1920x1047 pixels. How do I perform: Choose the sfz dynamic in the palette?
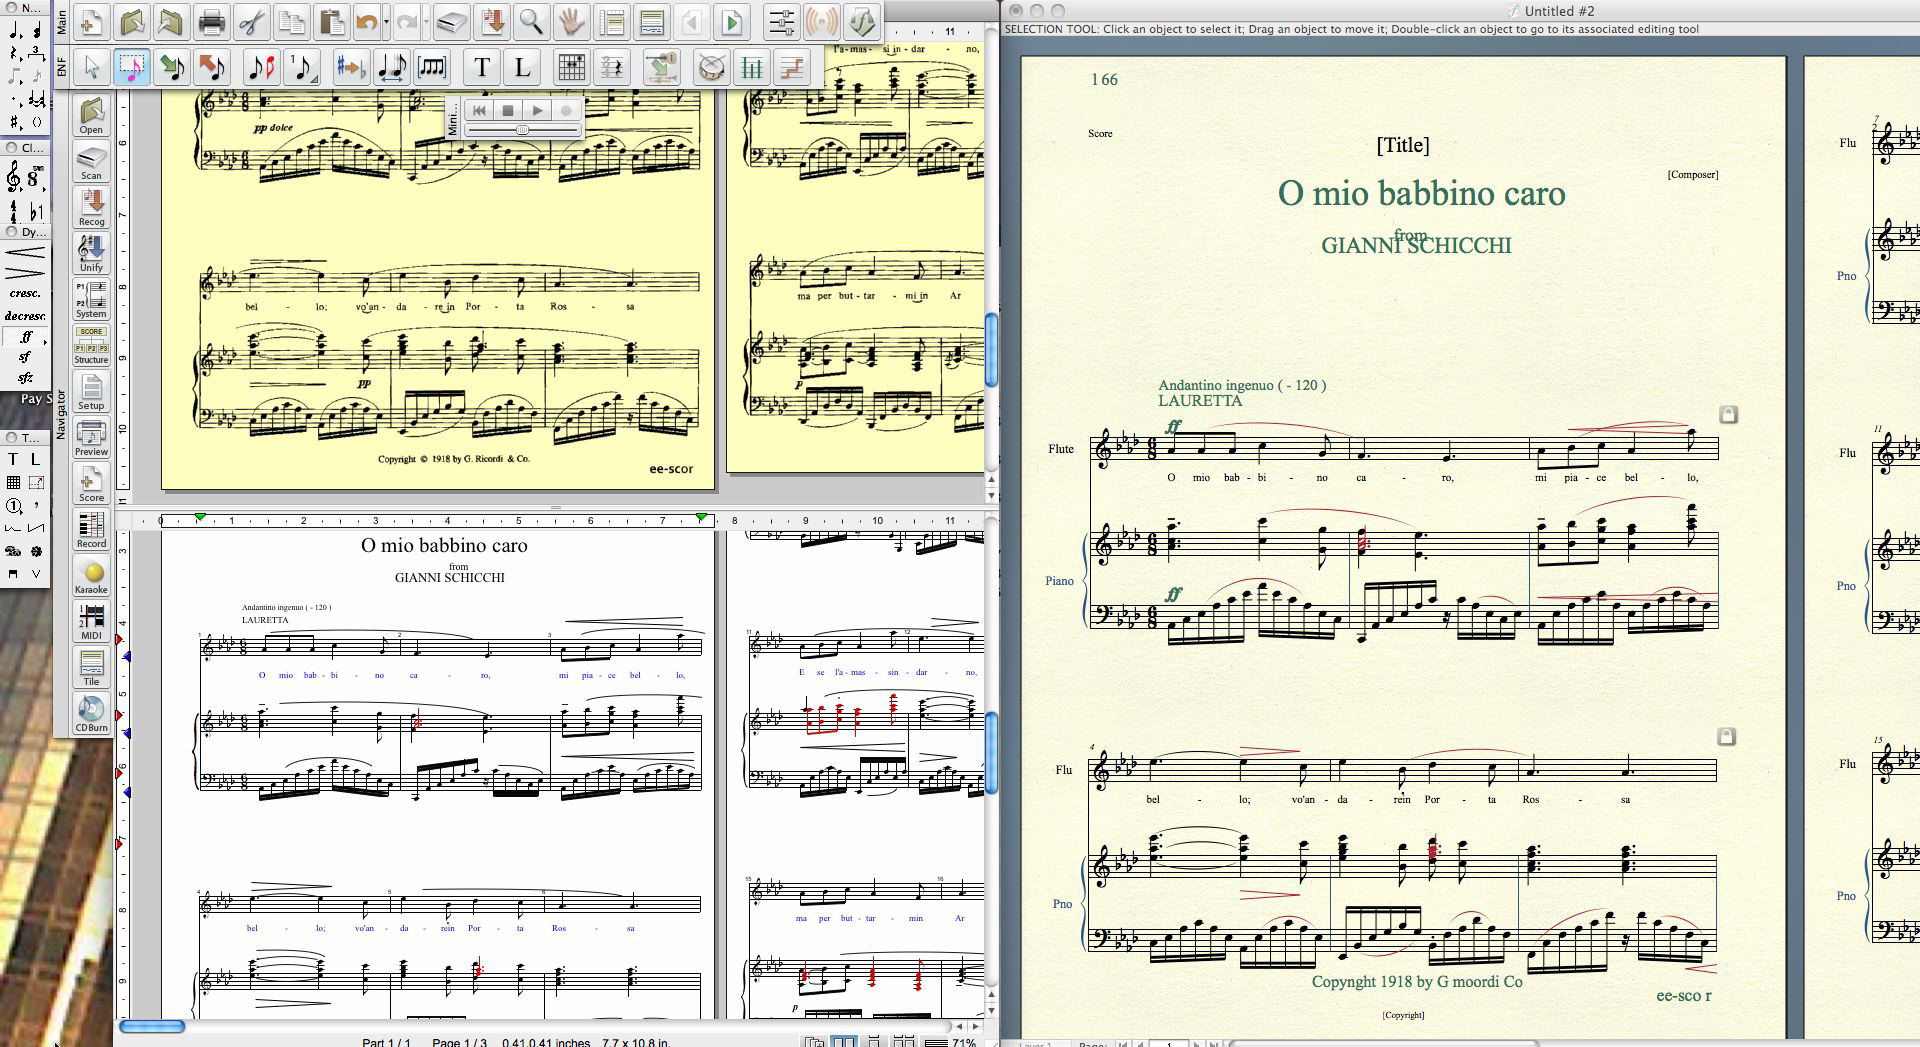click(x=25, y=378)
